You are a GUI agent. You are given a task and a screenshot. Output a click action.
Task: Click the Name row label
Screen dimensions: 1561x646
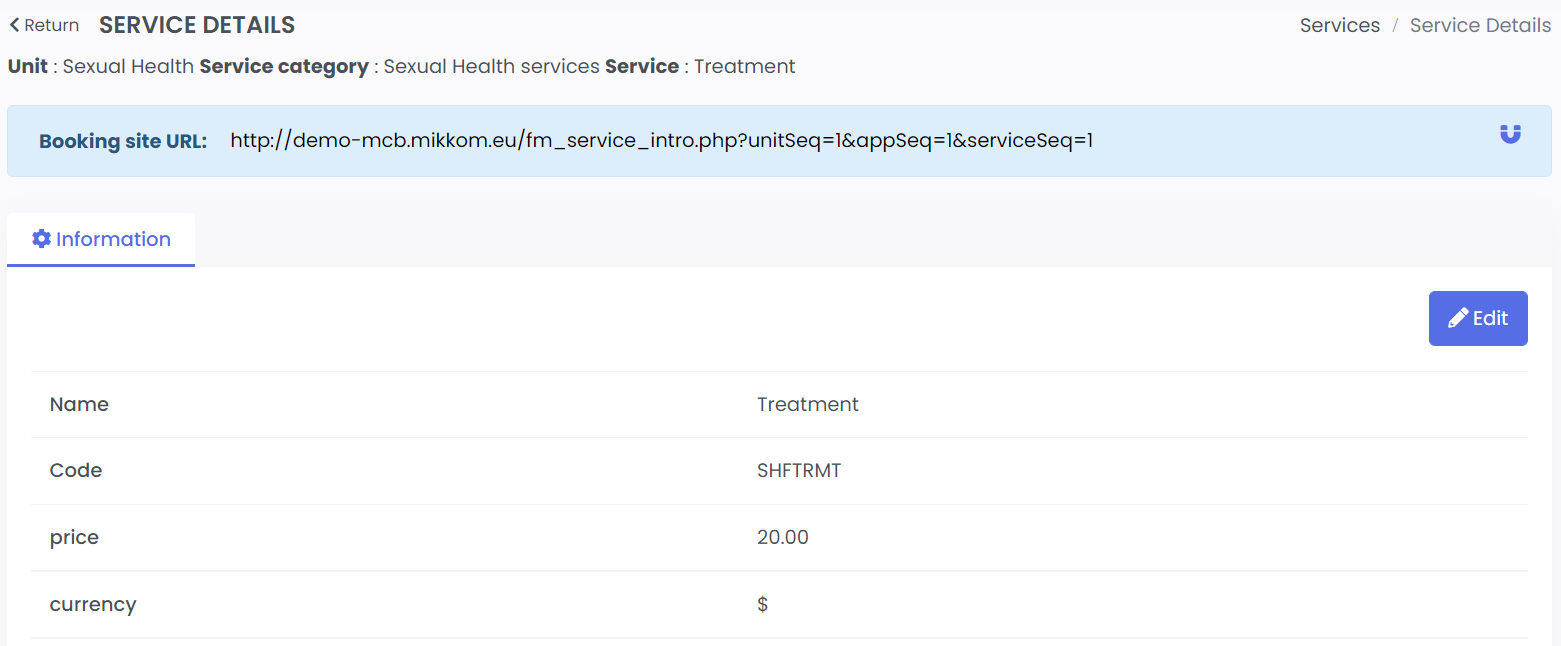point(79,404)
